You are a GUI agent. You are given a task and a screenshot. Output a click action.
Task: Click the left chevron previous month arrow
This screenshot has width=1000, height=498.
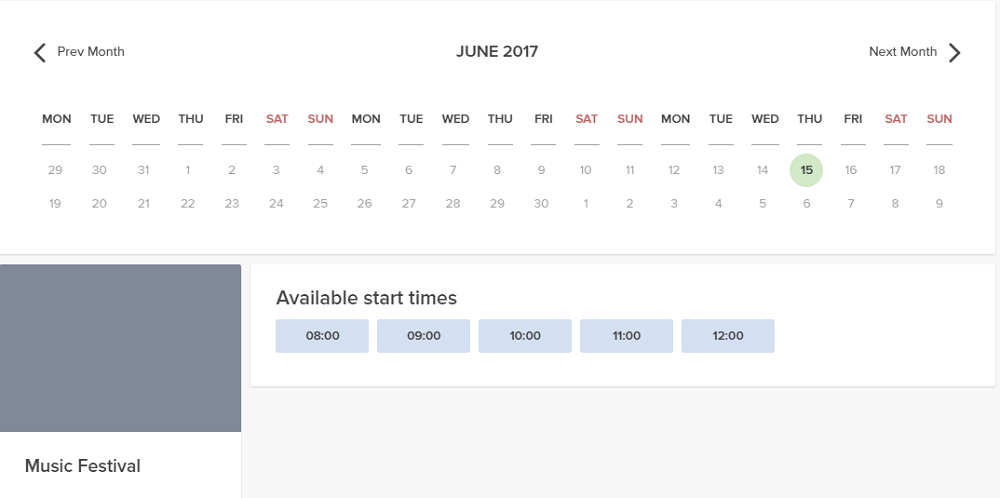[x=40, y=53]
